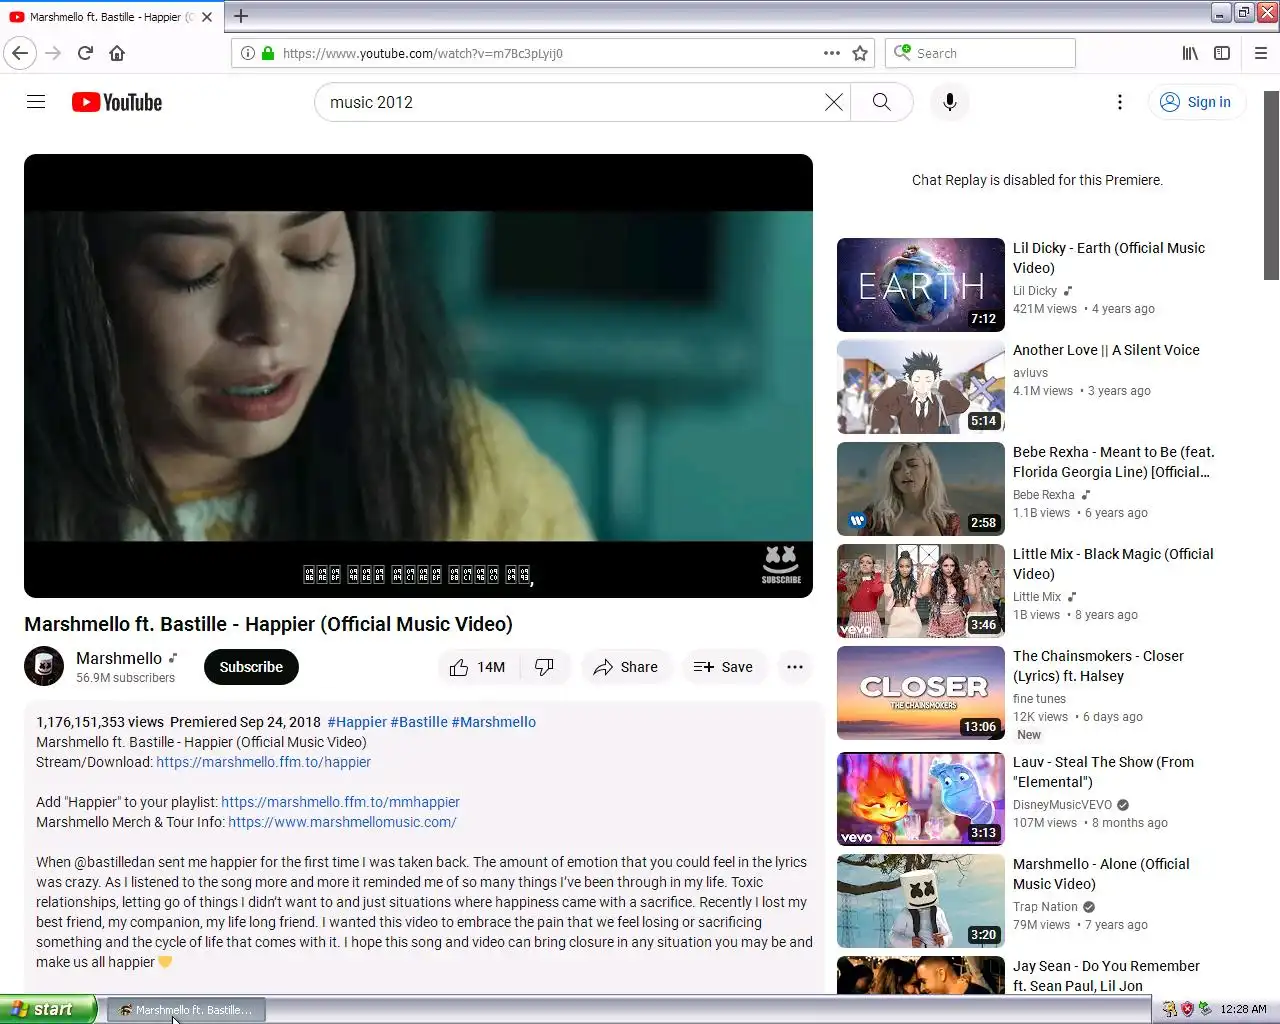Click the Marshmello subscribe watermark in video
The height and width of the screenshot is (1024, 1280).
(x=781, y=565)
